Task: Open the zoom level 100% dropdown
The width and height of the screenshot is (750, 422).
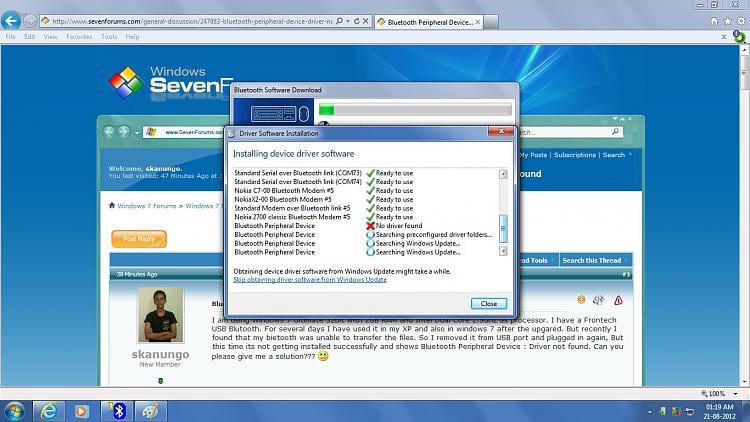Action: (735, 394)
